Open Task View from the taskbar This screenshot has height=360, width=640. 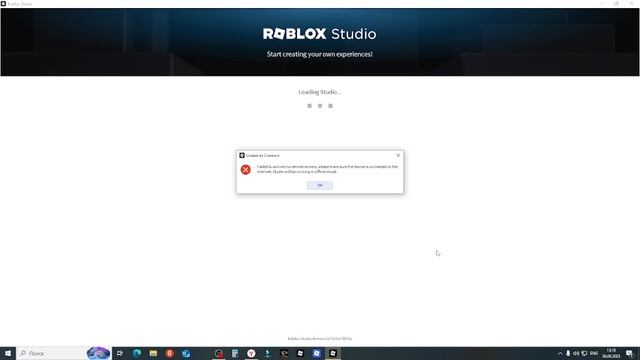[x=120, y=353]
